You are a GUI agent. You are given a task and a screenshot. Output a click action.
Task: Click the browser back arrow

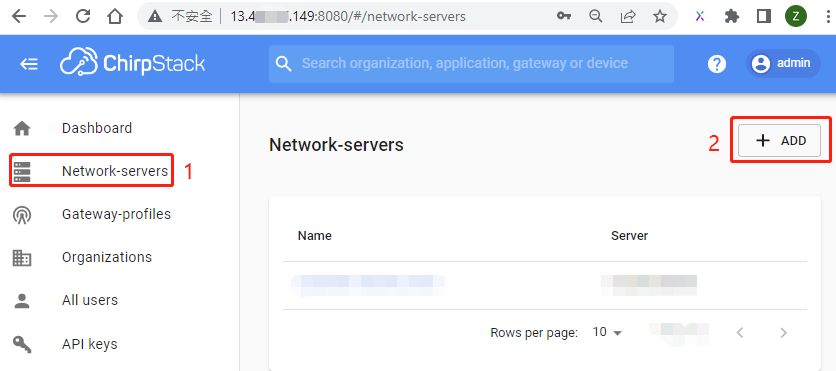click(x=19, y=17)
